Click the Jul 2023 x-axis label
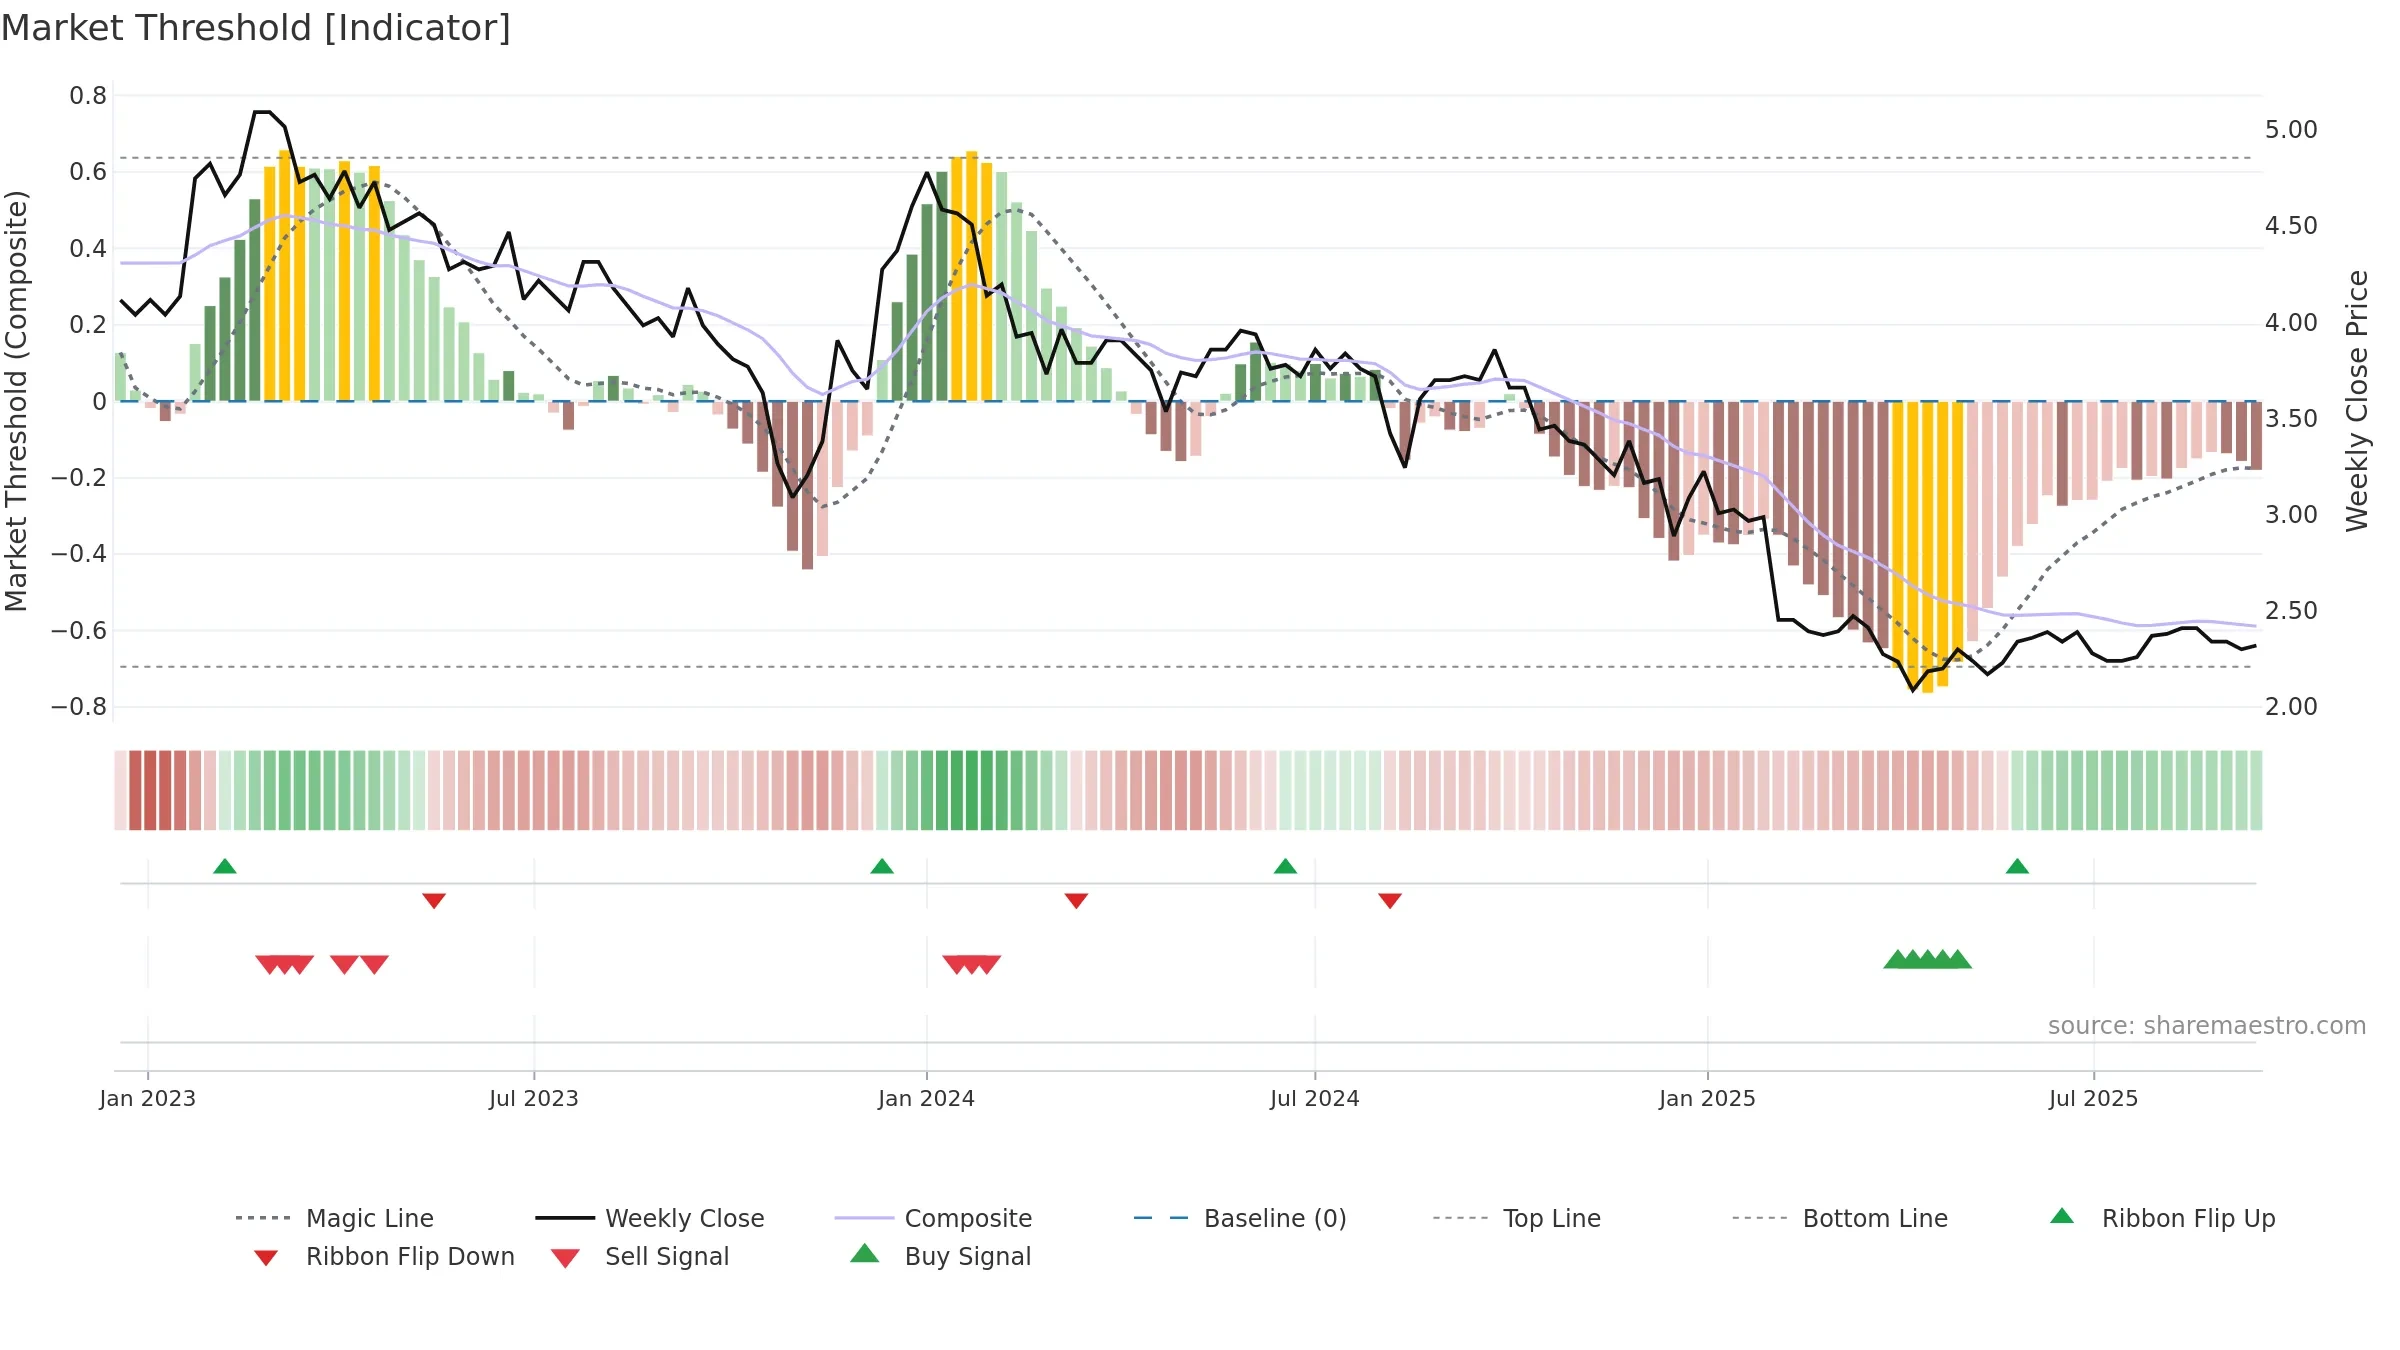2400x1350 pixels. point(534,1098)
